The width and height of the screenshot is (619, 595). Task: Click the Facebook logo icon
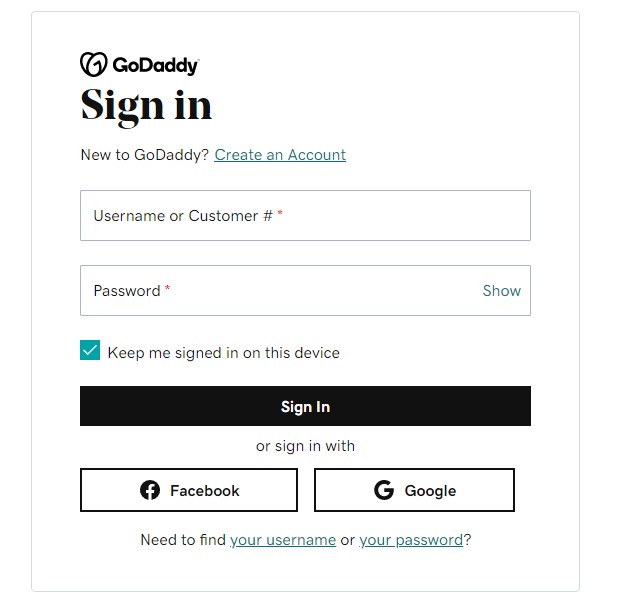point(150,490)
